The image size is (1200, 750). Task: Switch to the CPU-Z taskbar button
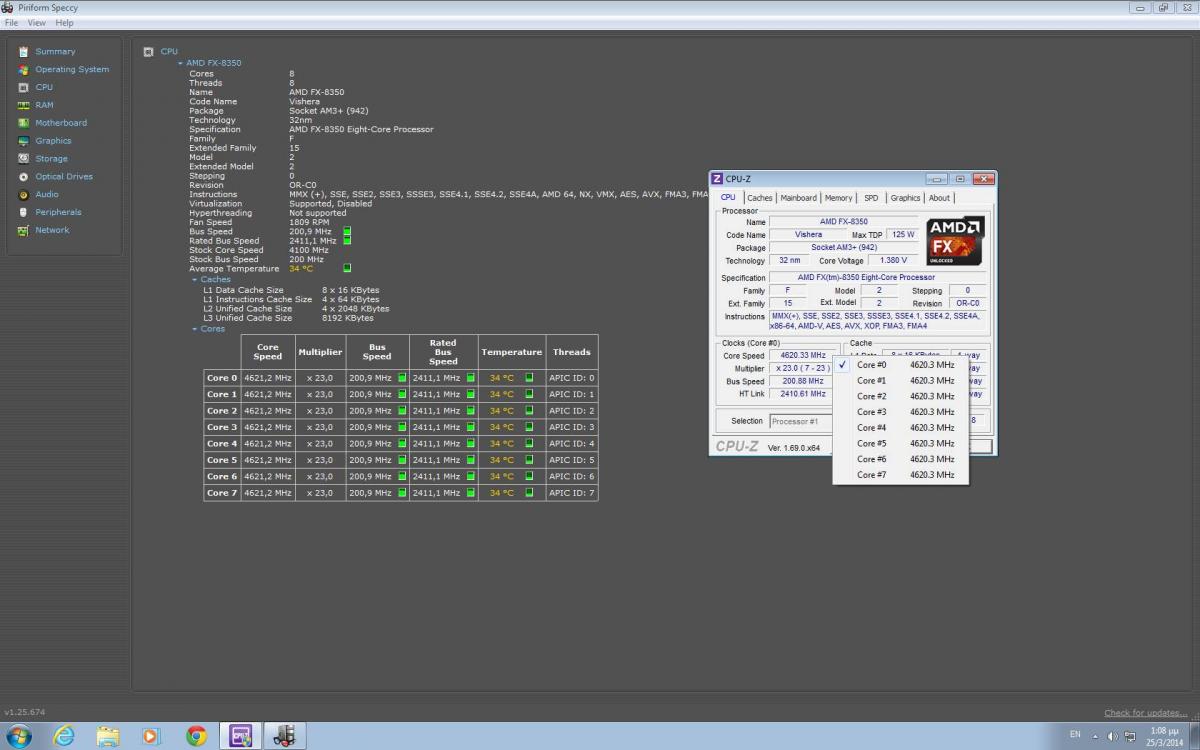(241, 736)
